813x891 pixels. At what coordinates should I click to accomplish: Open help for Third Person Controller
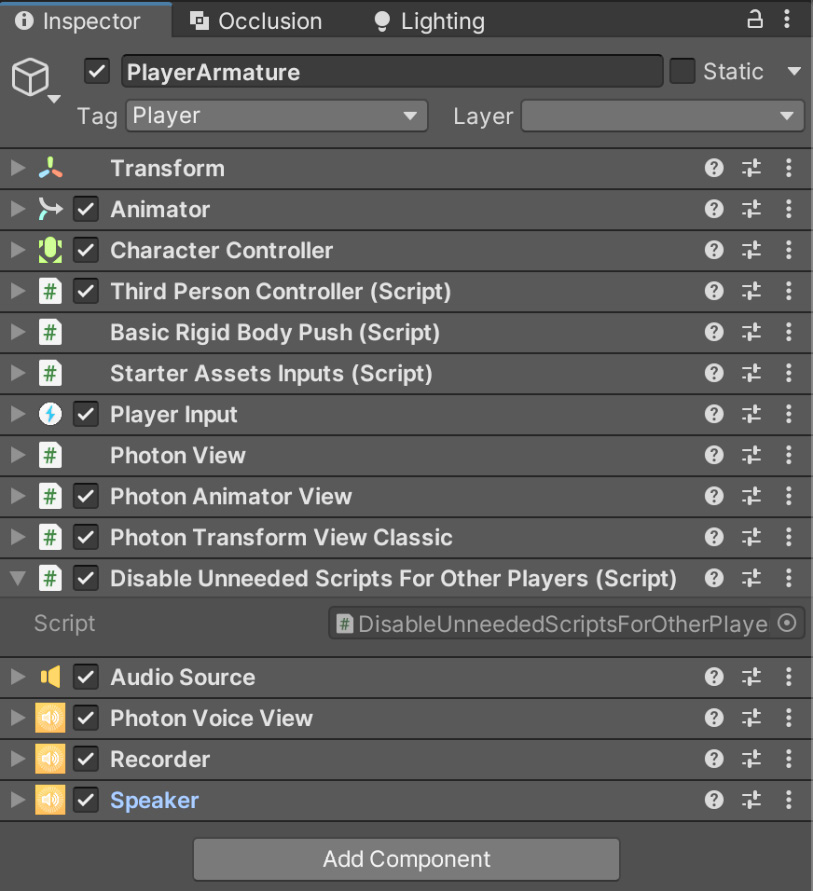[x=714, y=292]
